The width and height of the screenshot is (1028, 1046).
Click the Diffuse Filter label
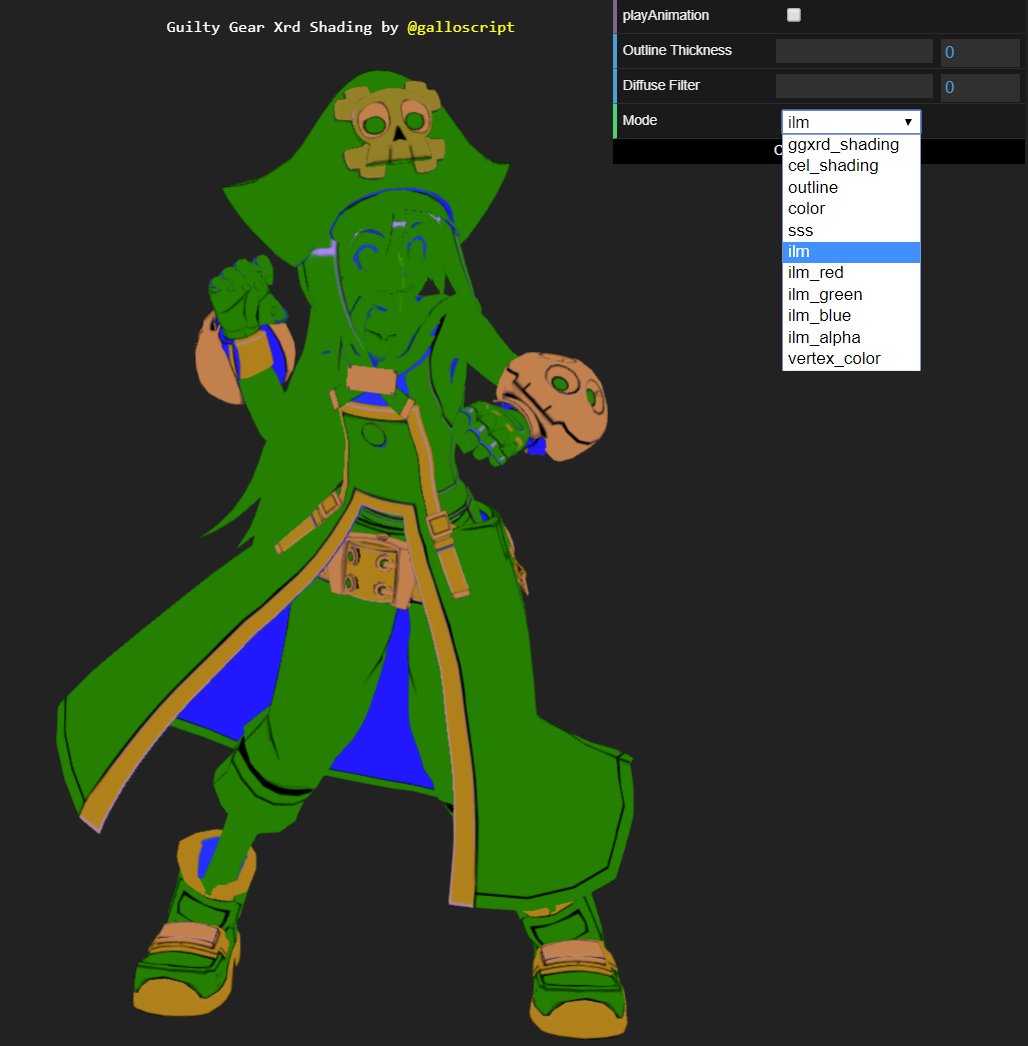coord(660,85)
